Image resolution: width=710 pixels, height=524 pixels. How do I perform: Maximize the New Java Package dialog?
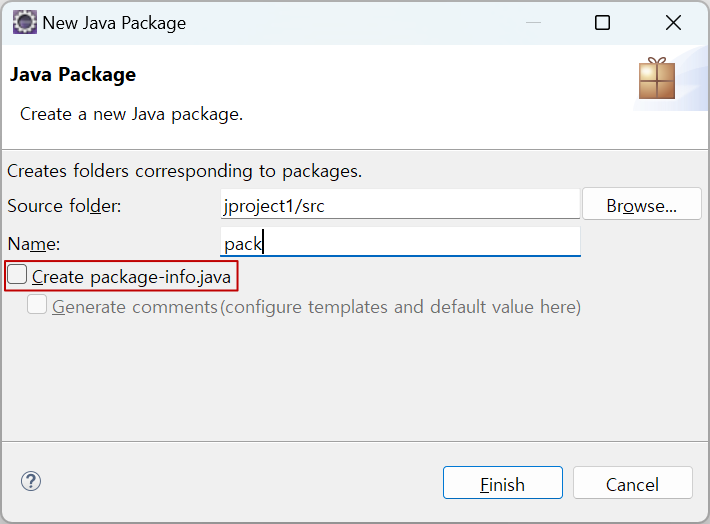tap(602, 22)
